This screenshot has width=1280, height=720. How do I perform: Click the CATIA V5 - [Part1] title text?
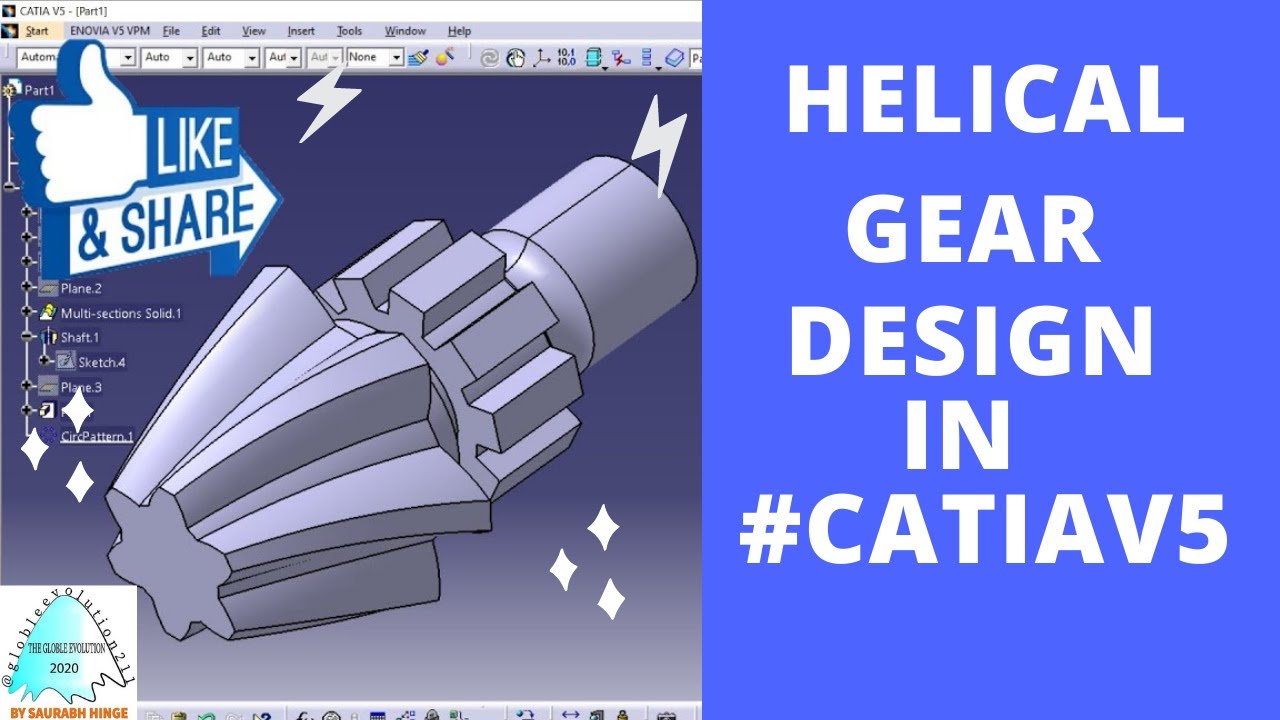tap(64, 10)
